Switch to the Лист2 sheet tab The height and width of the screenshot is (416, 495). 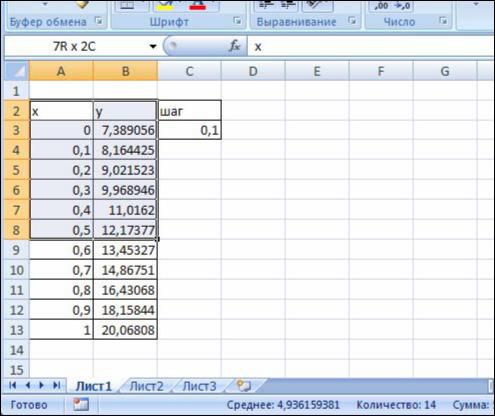(x=146, y=386)
